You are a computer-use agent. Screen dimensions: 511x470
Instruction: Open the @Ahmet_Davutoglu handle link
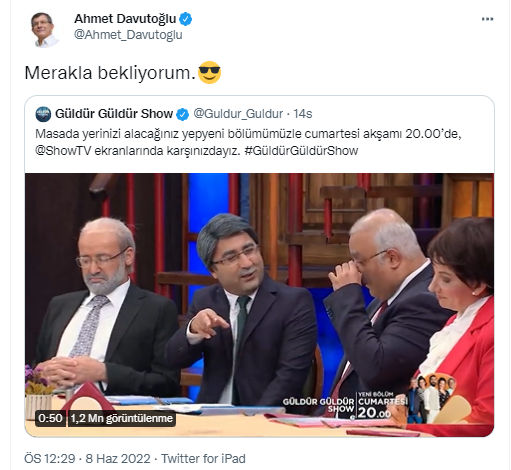pos(128,35)
